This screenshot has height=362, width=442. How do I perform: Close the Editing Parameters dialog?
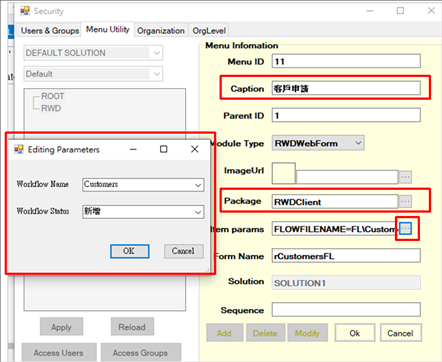click(195, 149)
